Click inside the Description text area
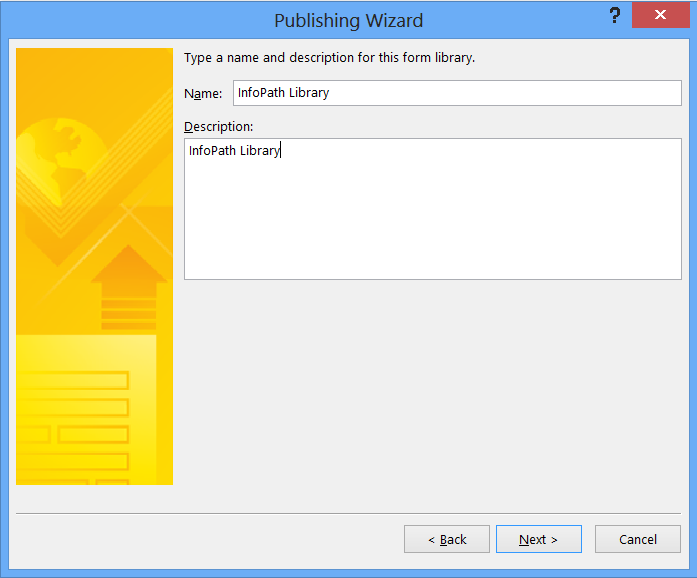This screenshot has width=697, height=578. tap(433, 209)
